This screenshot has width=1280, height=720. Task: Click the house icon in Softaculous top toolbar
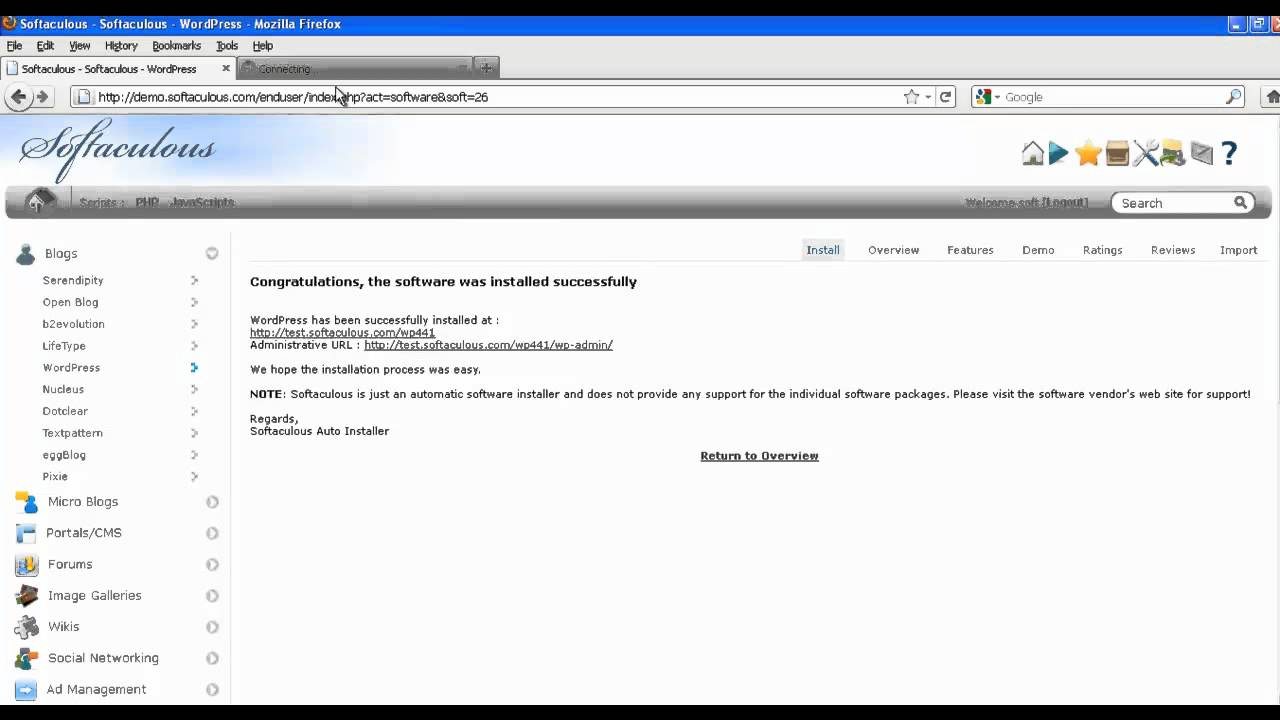(x=1032, y=153)
